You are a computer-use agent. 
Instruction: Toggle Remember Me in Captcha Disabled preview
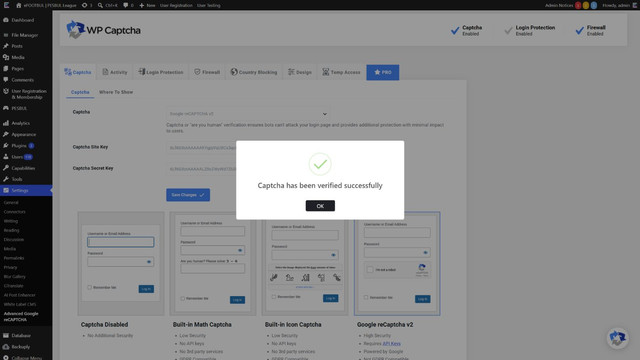[x=89, y=287]
